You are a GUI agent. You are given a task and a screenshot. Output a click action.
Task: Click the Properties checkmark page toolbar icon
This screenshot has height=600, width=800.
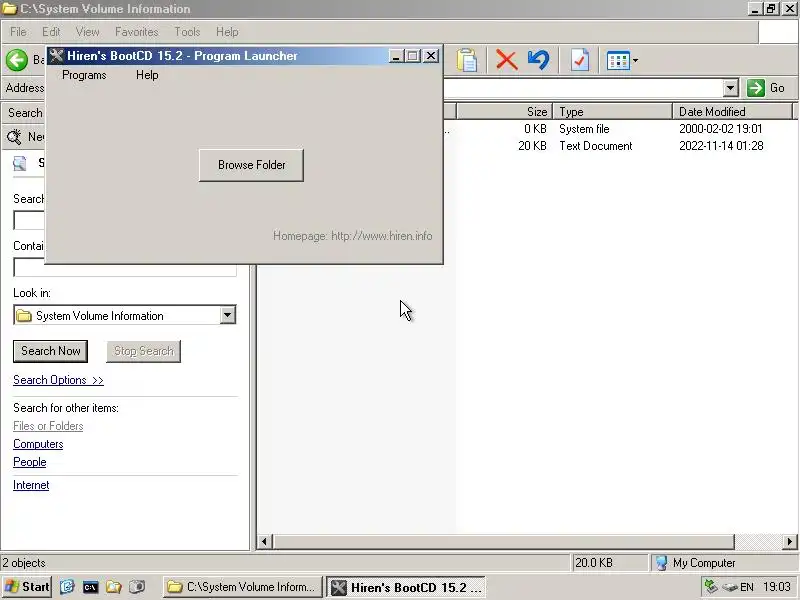click(x=579, y=60)
